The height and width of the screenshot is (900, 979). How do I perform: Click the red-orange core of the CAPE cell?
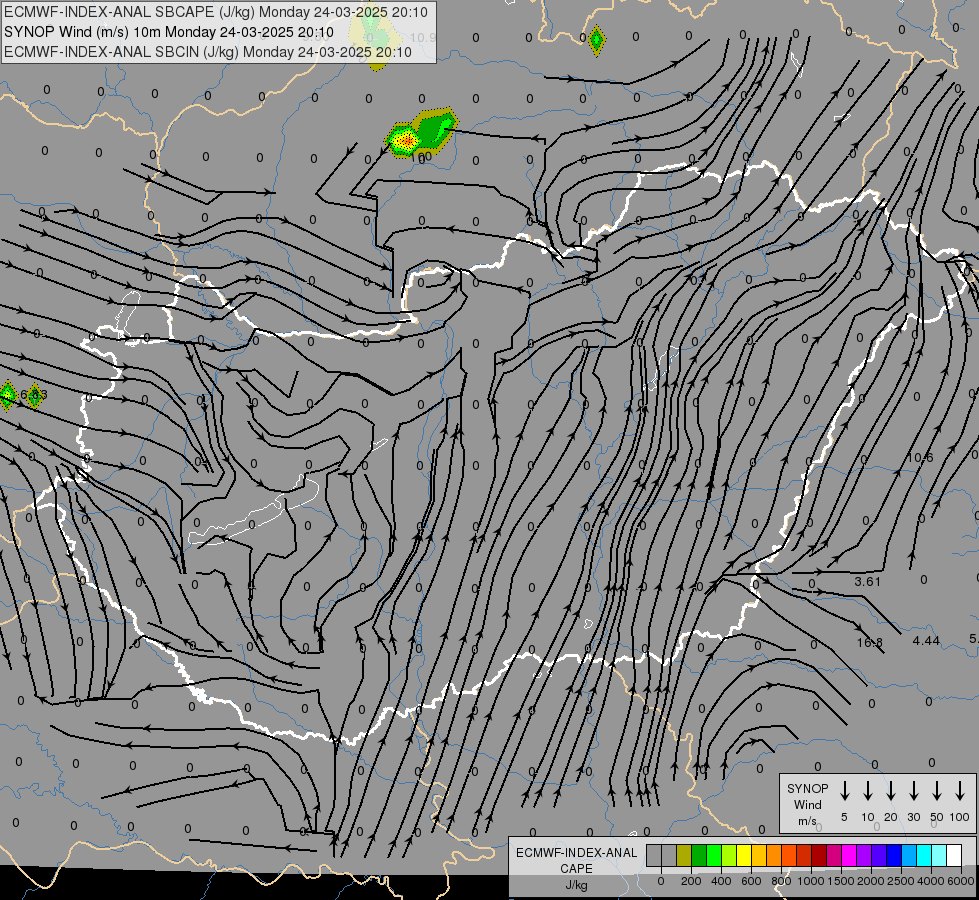[x=406, y=142]
